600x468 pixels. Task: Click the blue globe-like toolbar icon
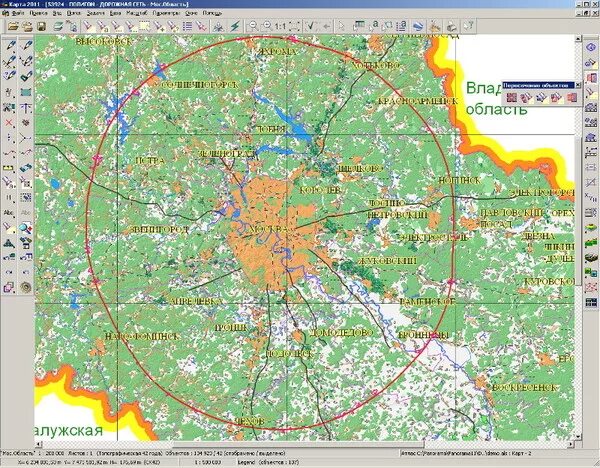pos(418,26)
